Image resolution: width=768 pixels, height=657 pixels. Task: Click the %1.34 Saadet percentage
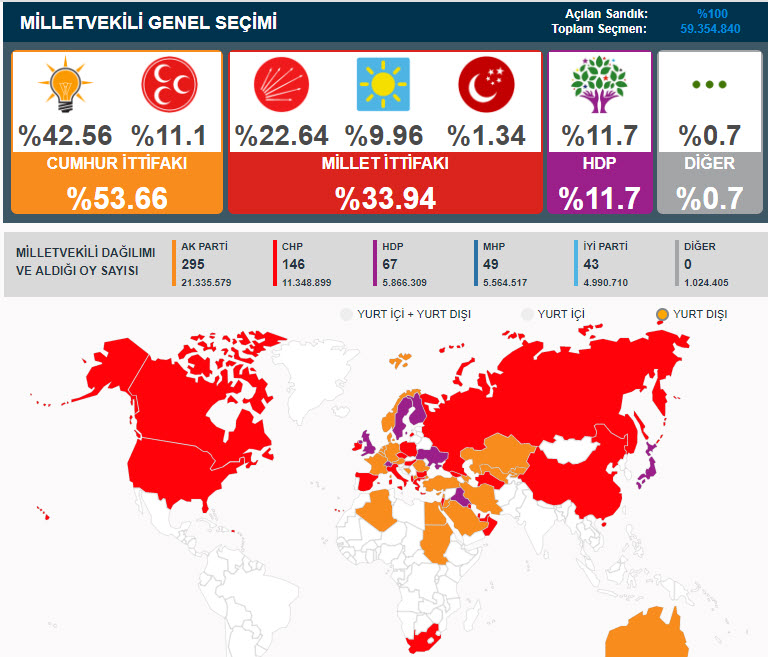[x=486, y=136]
